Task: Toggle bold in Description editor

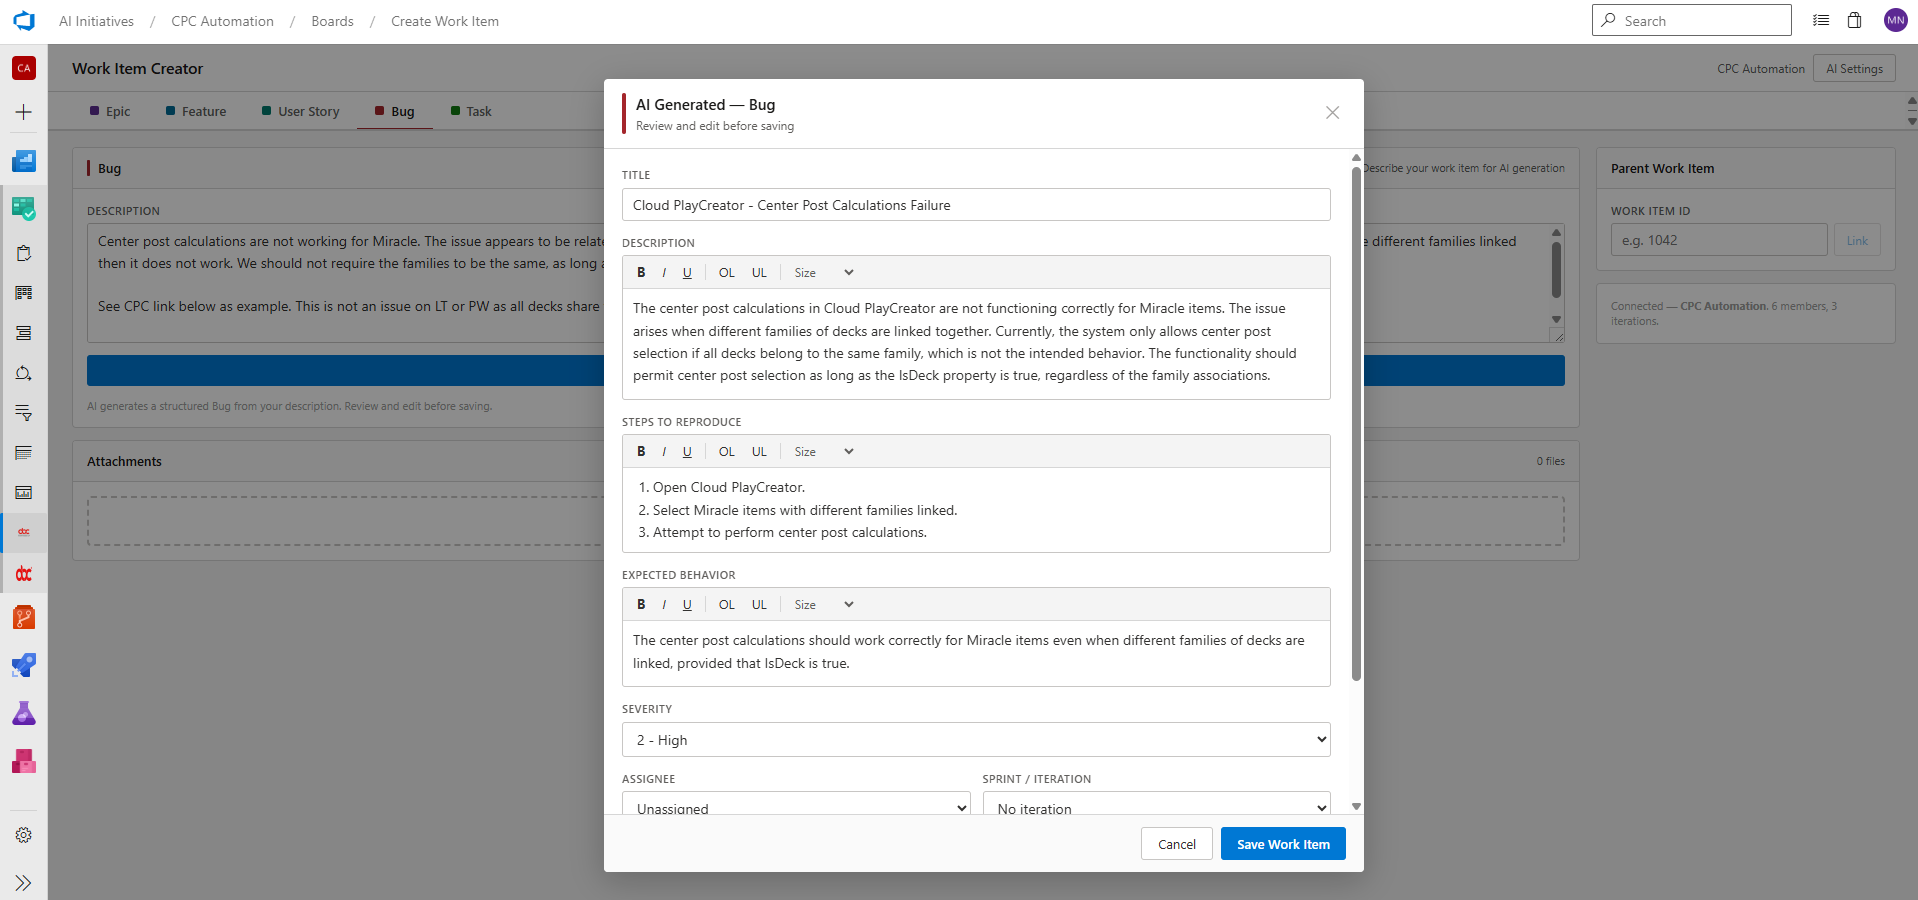Action: coord(641,273)
